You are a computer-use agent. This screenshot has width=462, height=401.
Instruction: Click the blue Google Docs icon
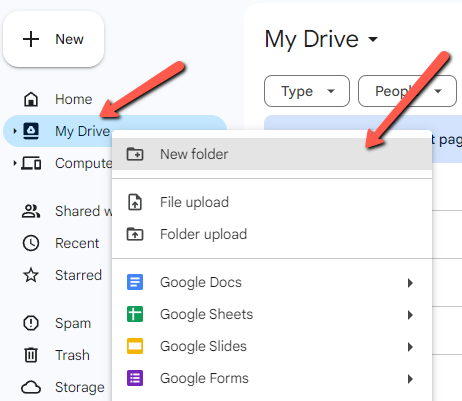pyautogui.click(x=135, y=282)
